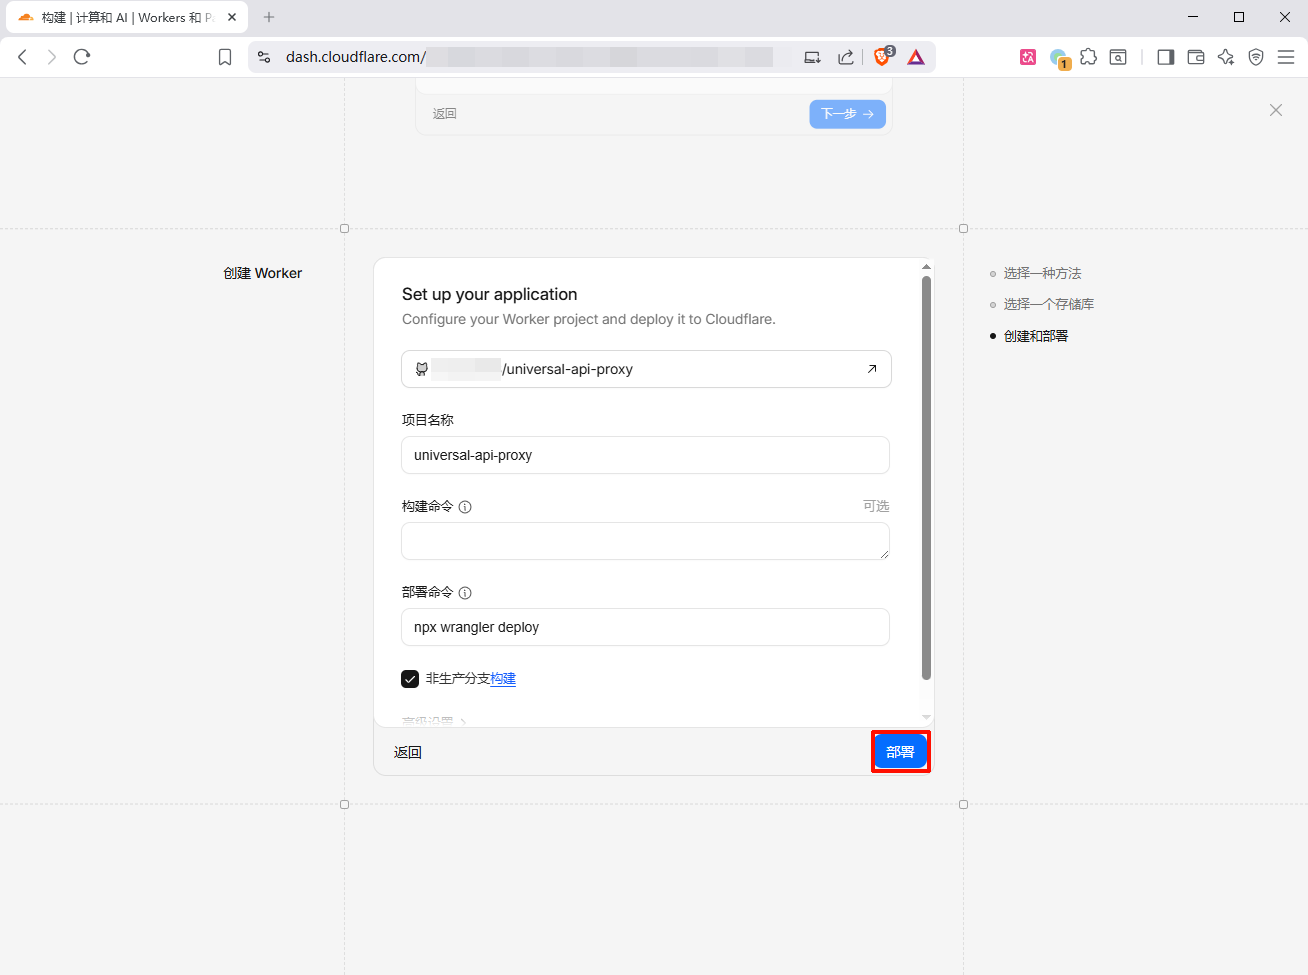Image resolution: width=1308 pixels, height=975 pixels.
Task: Click the info icon next to 部署命令
Action: tap(465, 593)
